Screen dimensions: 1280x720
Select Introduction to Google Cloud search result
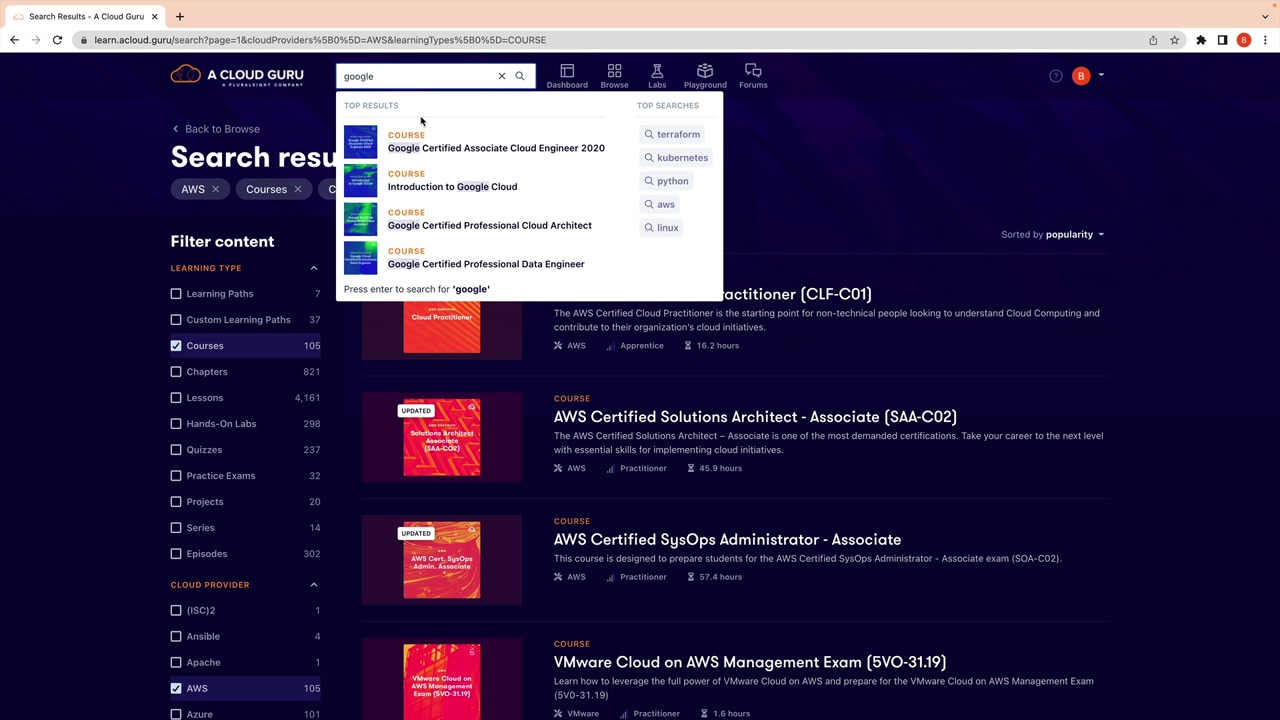452,187
